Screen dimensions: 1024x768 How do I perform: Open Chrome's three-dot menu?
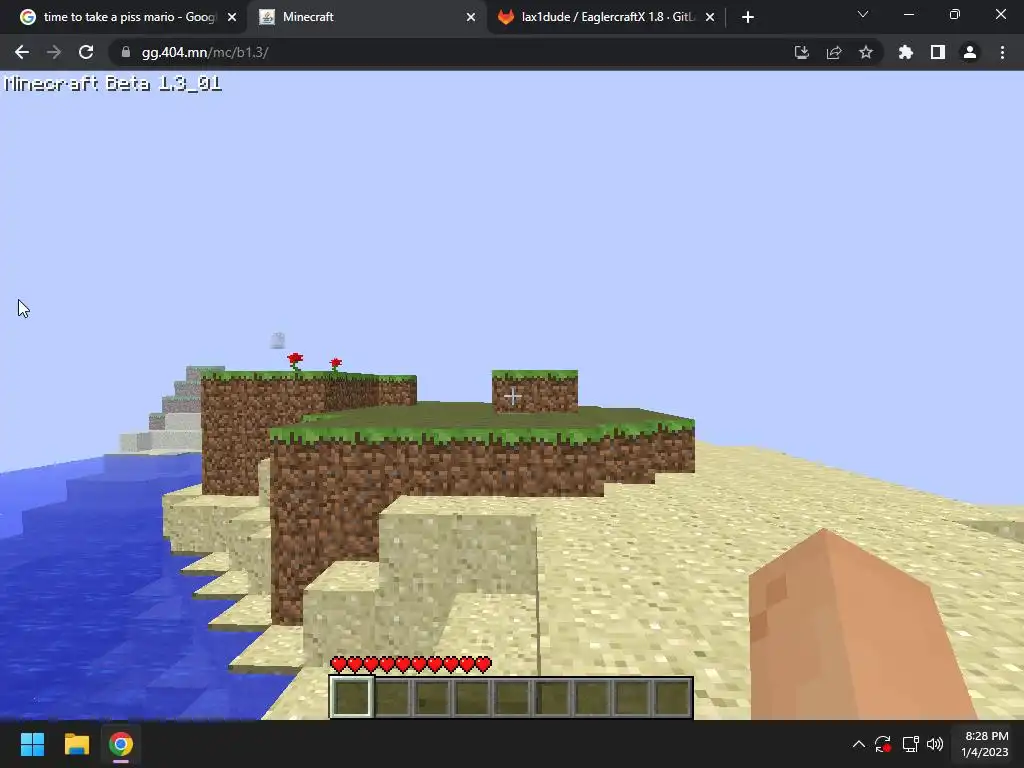1002,52
